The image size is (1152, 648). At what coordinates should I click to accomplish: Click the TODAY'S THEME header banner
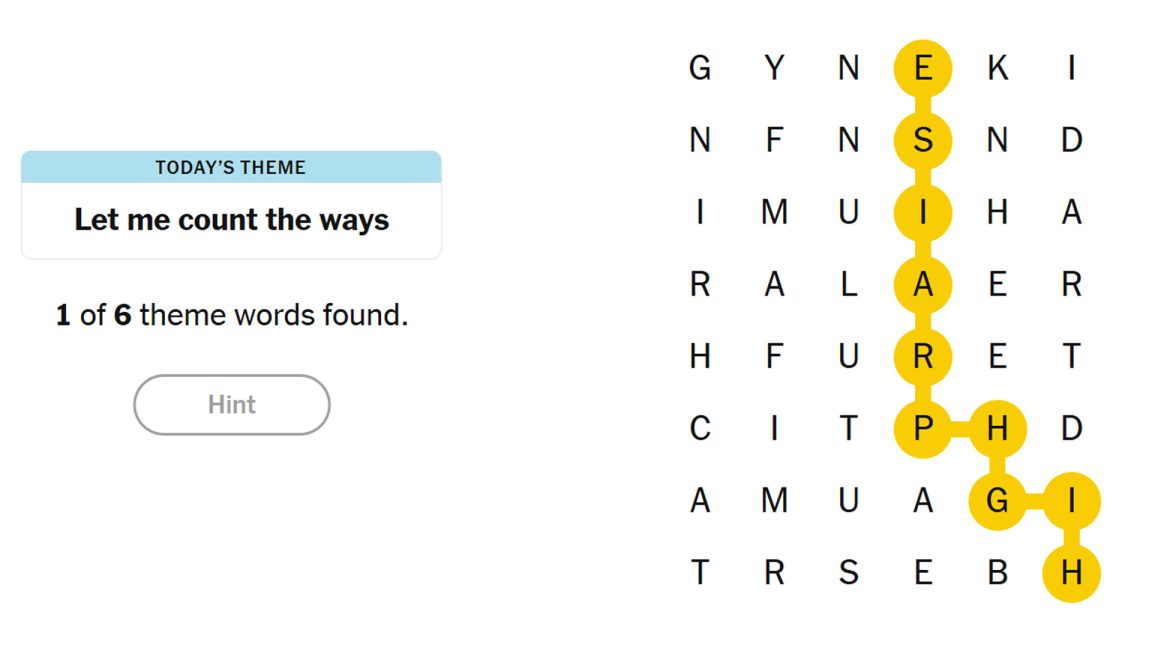coord(231,167)
